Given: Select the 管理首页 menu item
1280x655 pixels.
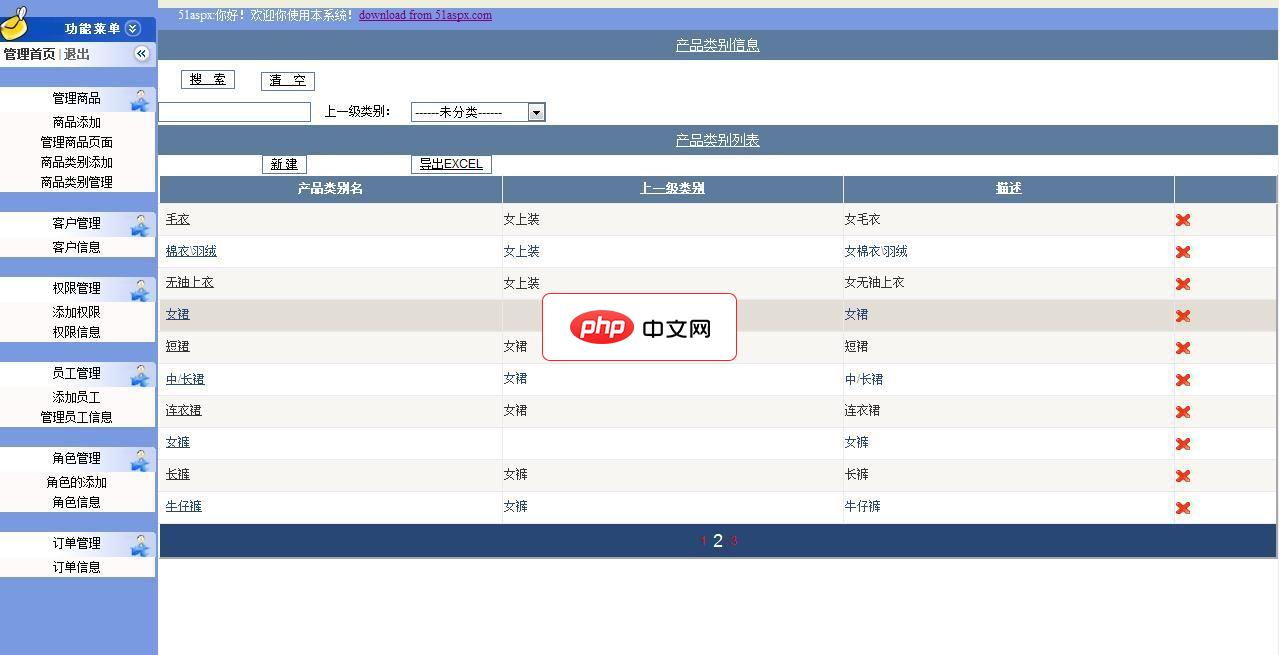Looking at the screenshot, I should click(32, 53).
